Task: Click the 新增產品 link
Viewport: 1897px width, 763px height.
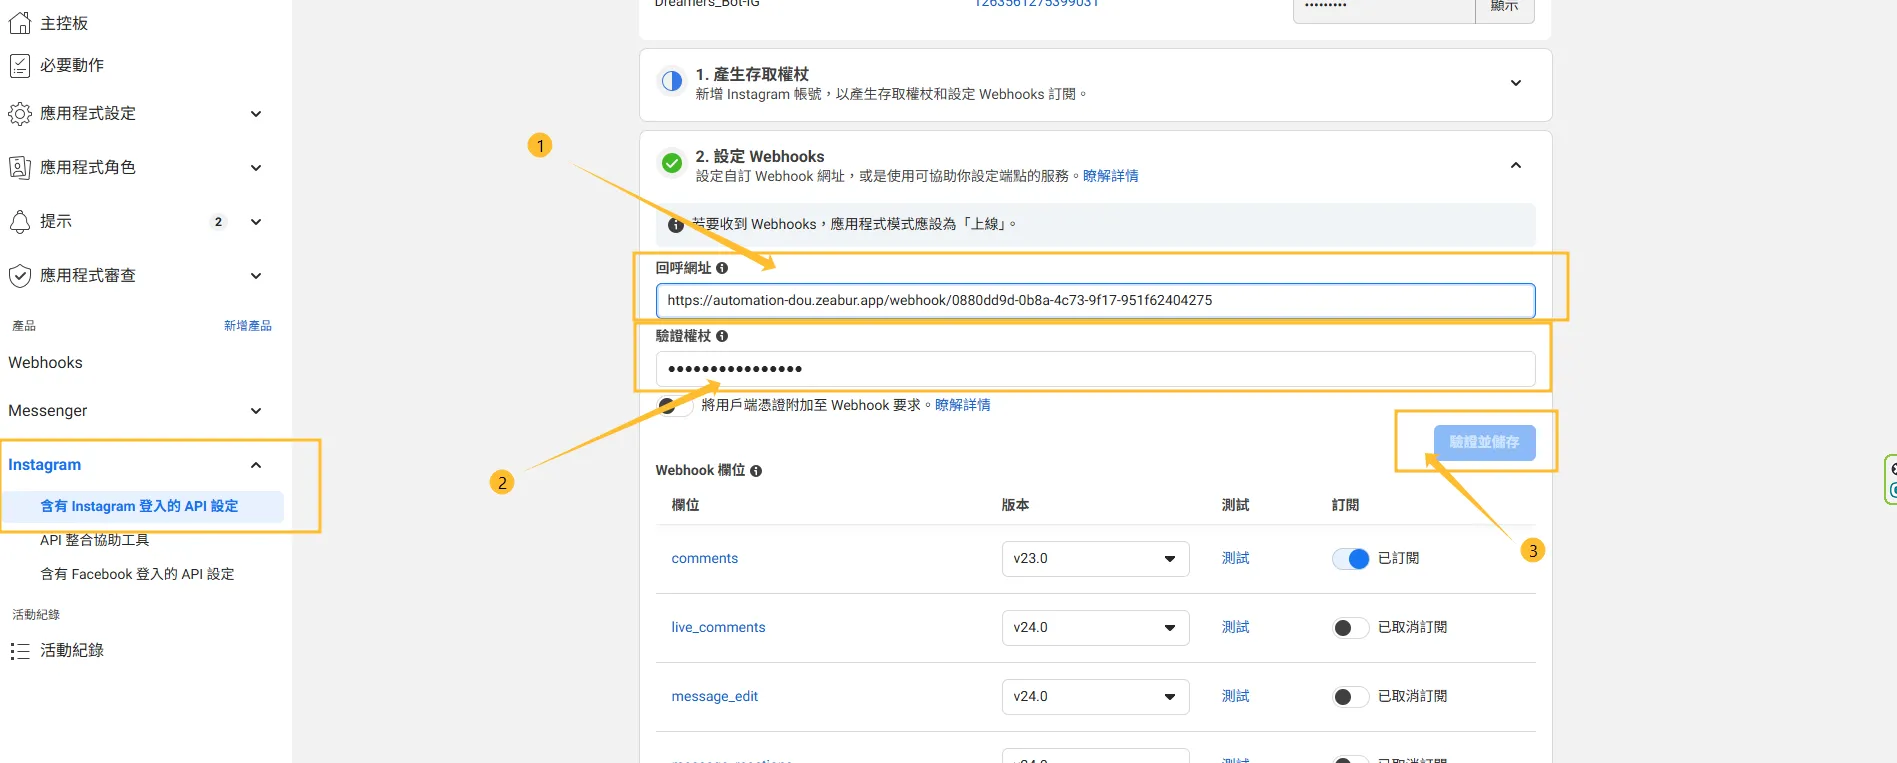Action: point(248,326)
